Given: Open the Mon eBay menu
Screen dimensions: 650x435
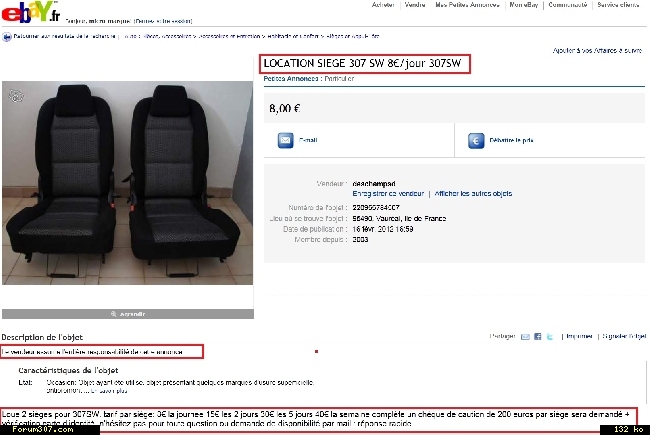Looking at the screenshot, I should pyautogui.click(x=524, y=5).
